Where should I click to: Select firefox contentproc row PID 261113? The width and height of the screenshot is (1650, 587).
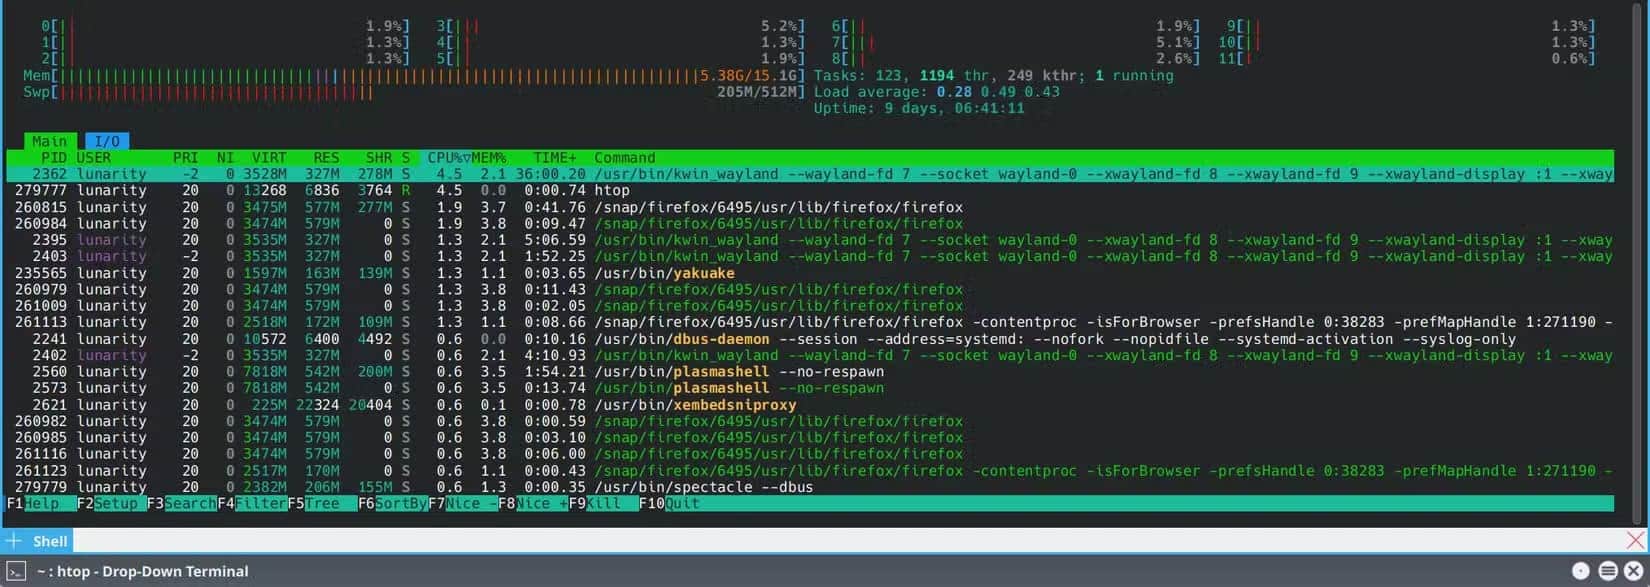click(810, 322)
